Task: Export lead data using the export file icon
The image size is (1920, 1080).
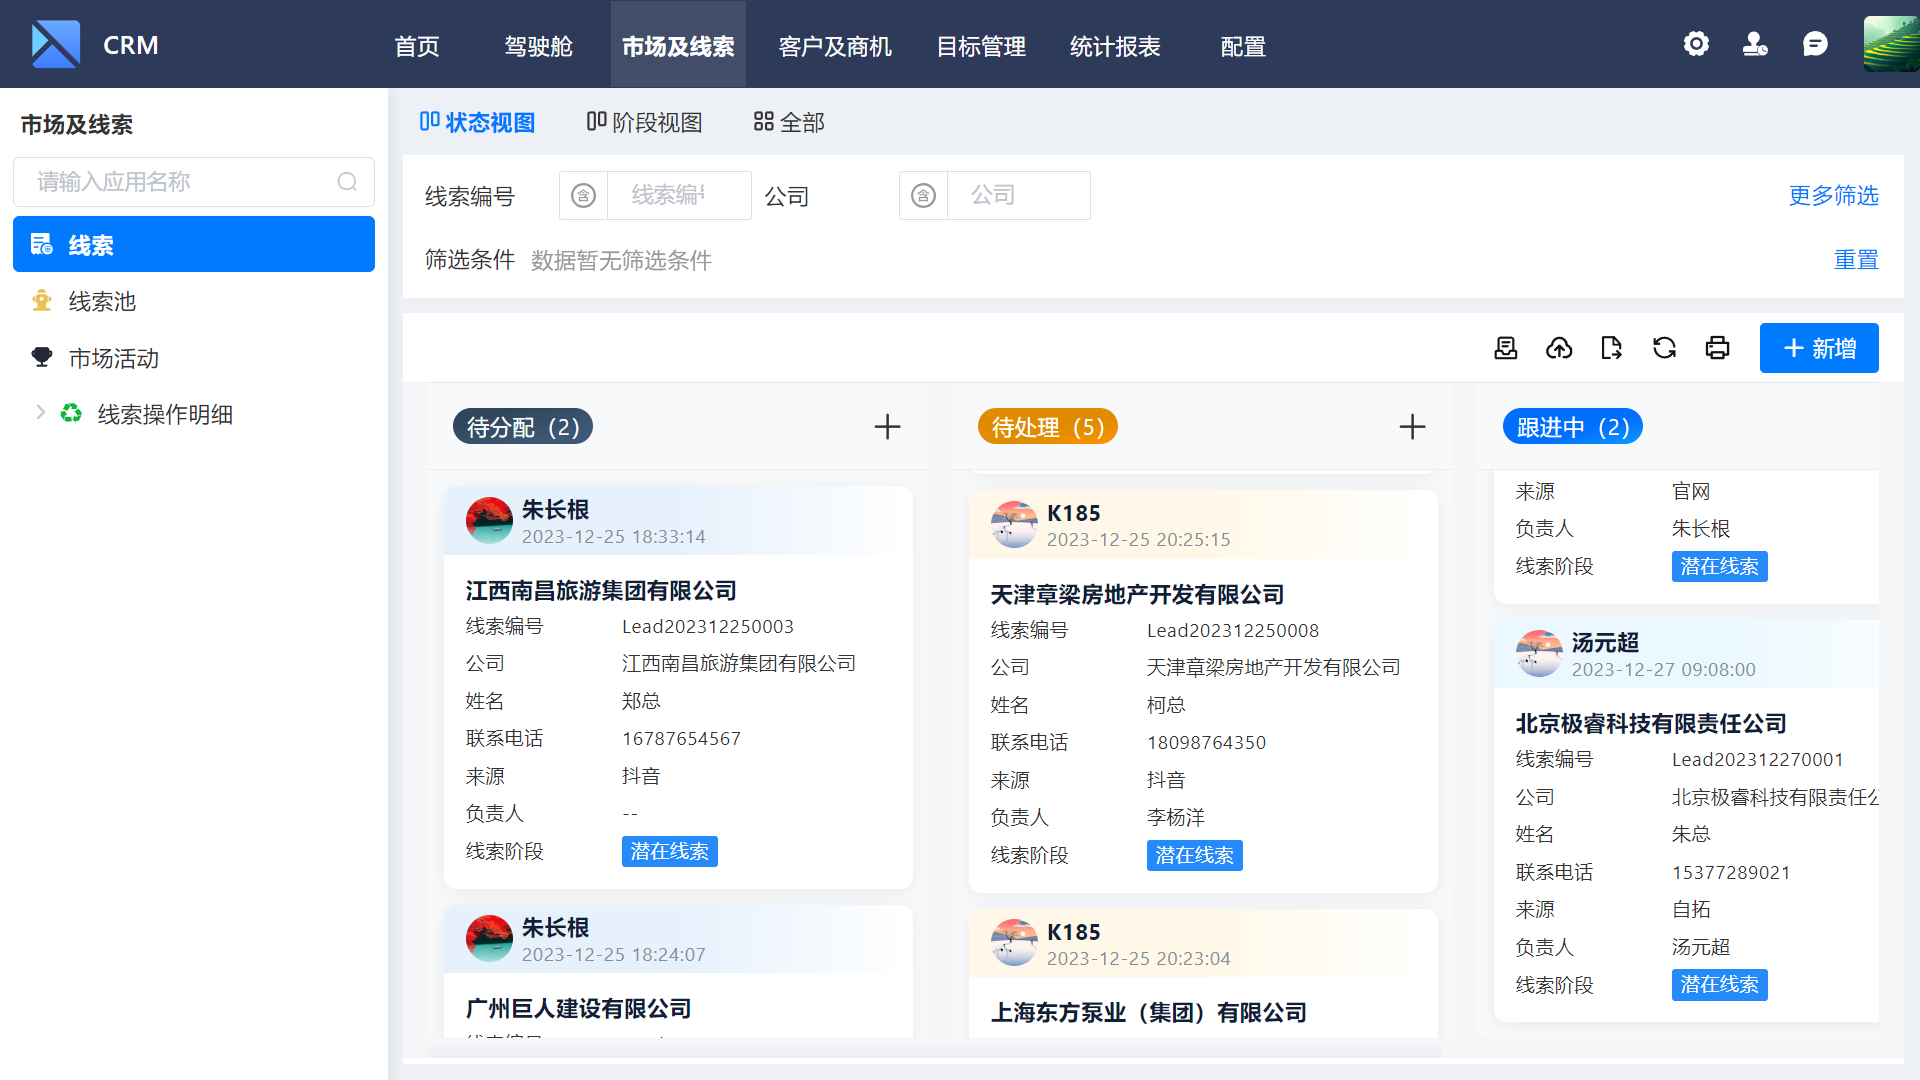Action: pos(1611,348)
